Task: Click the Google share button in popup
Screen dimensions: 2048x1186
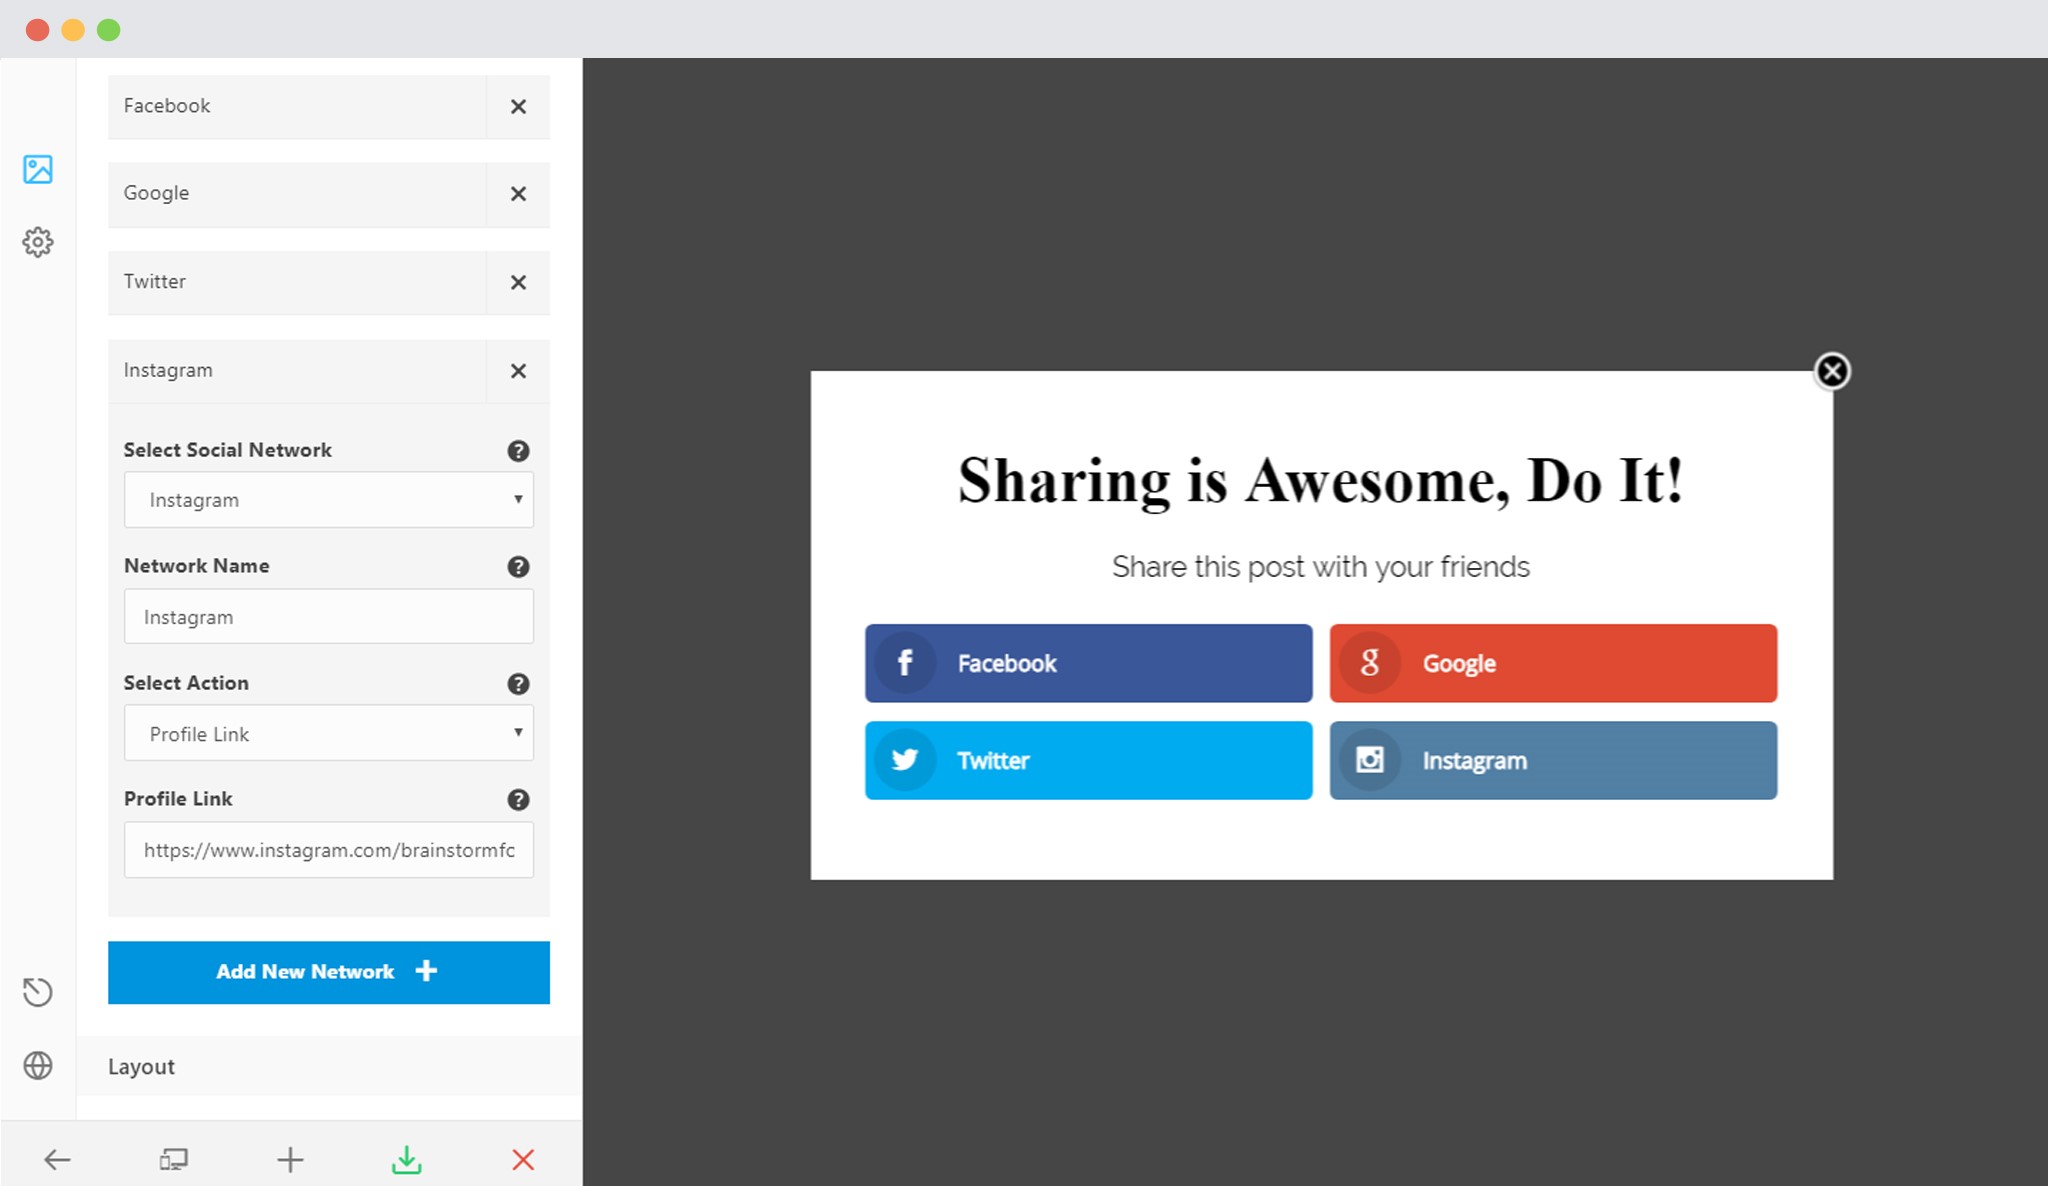Action: point(1553,663)
